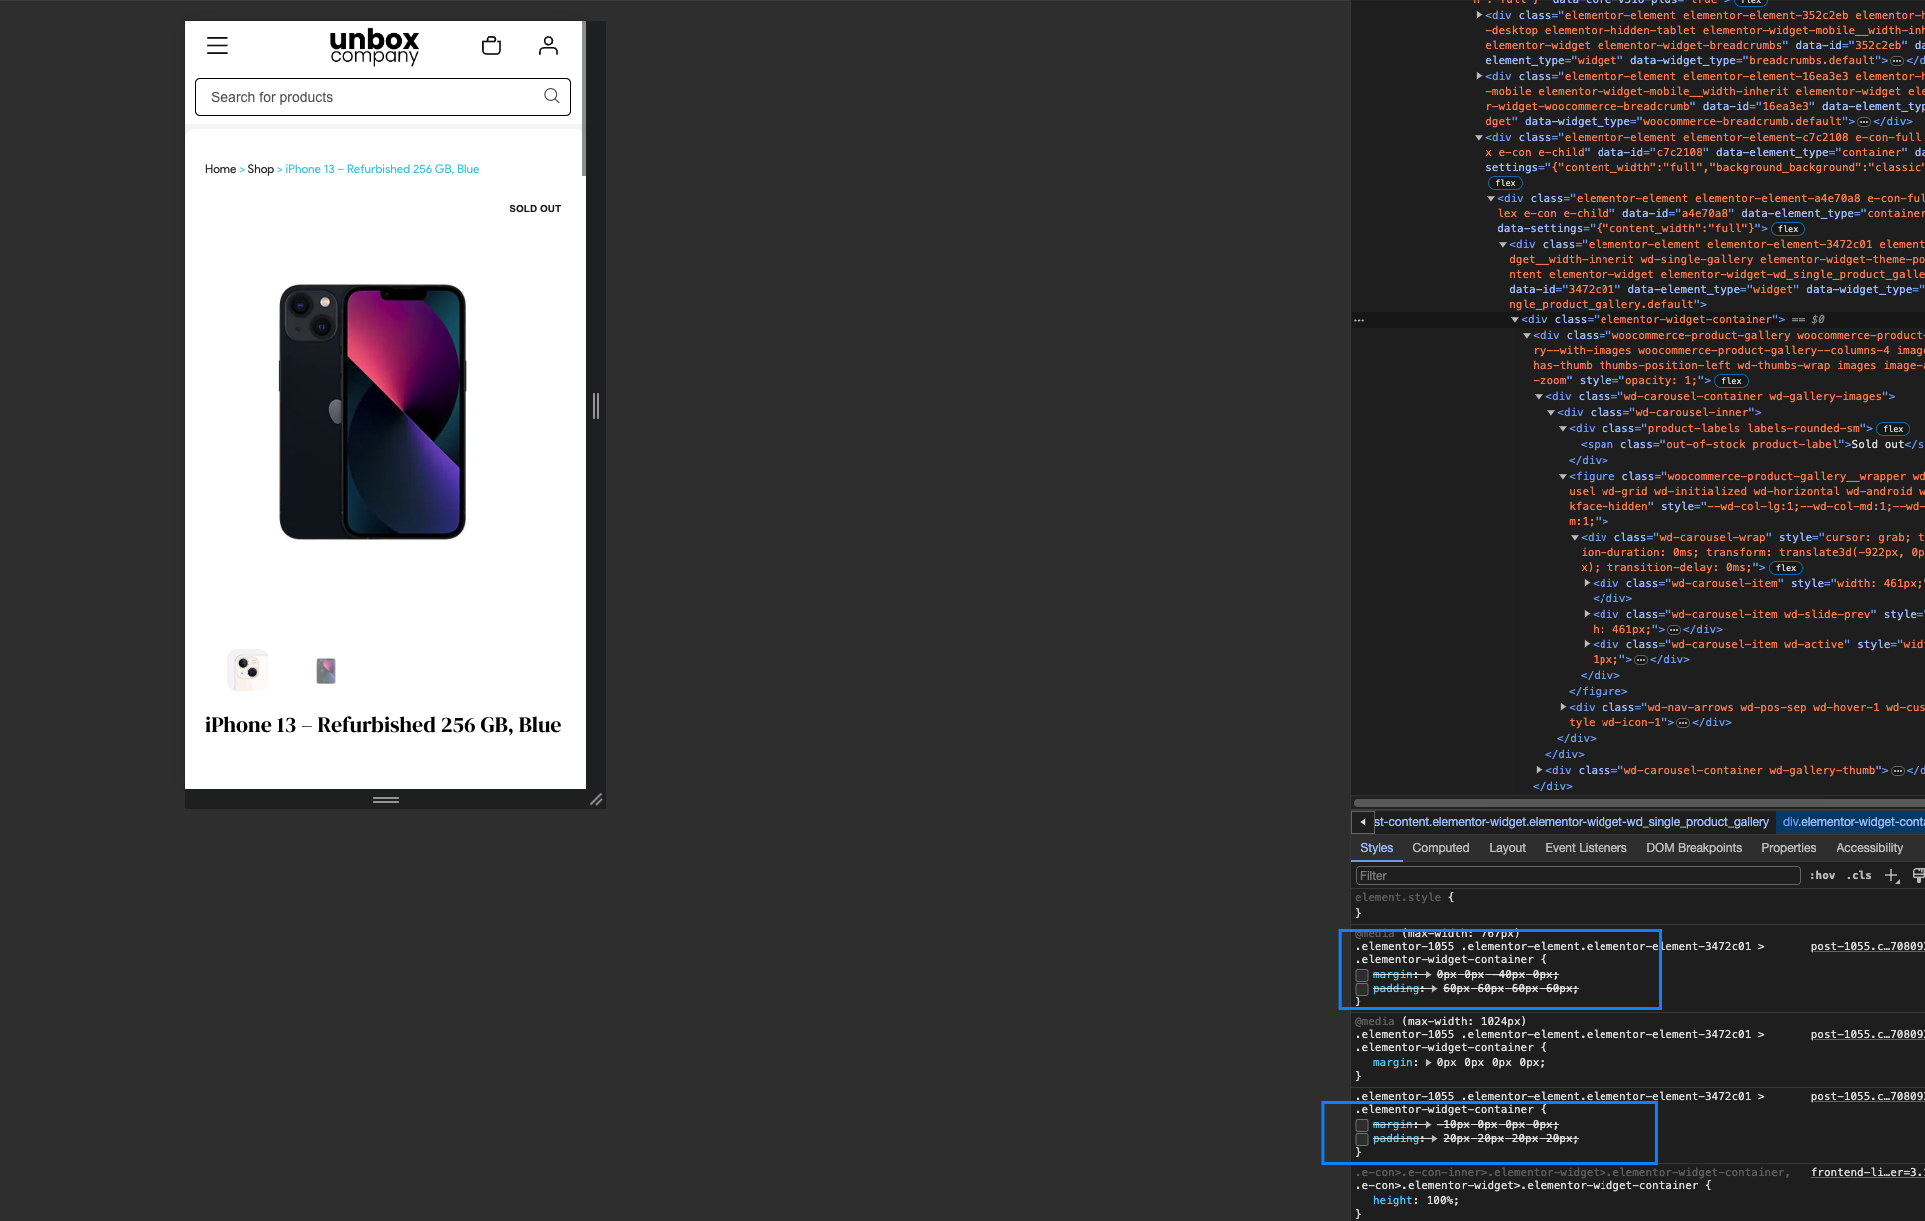This screenshot has width=1925, height=1221.
Task: Toggle flex badge on product-labels div
Action: (x=1893, y=429)
